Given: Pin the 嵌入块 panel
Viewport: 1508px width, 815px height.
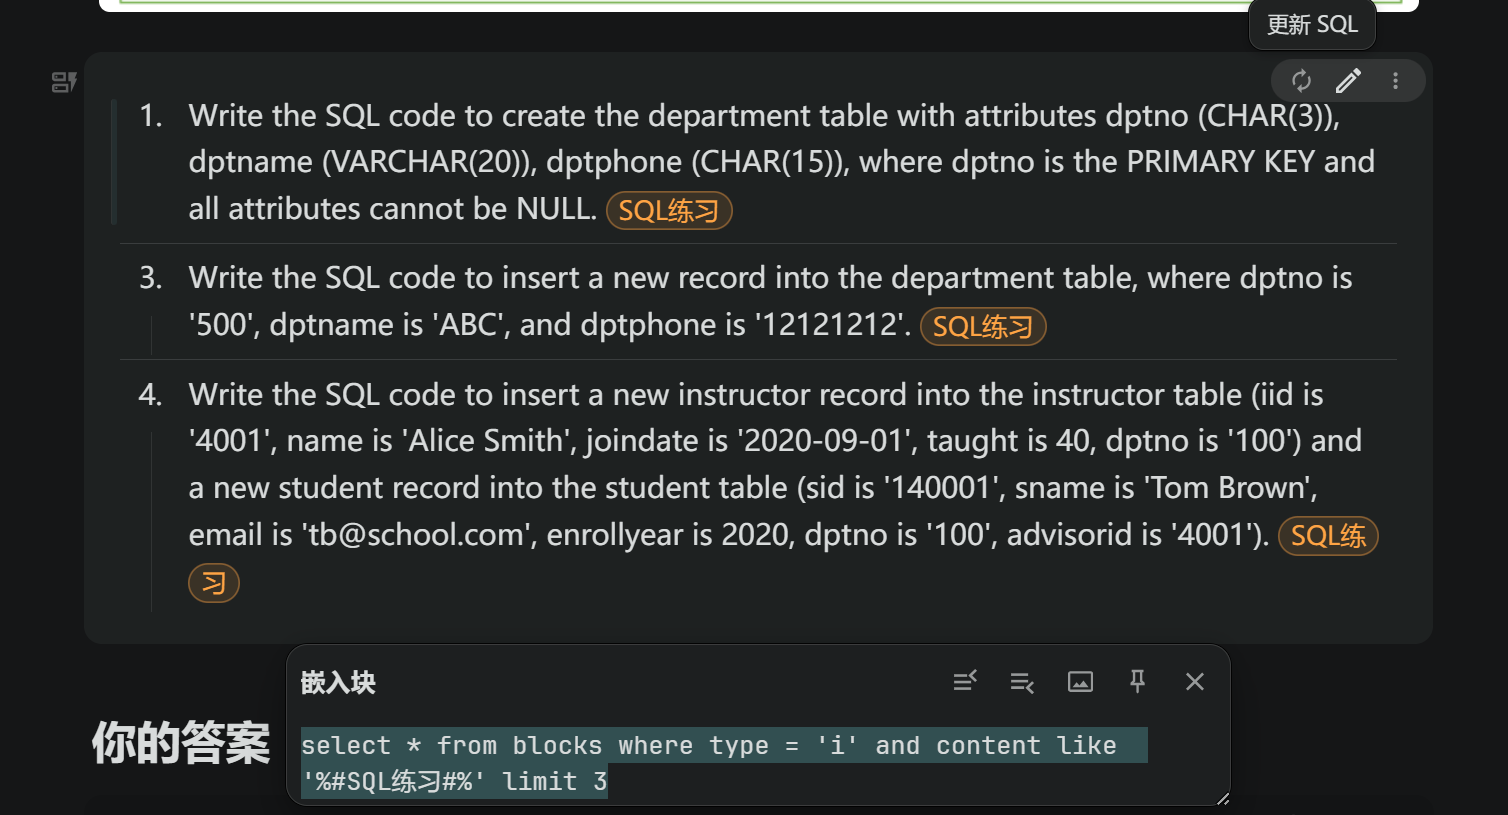Looking at the screenshot, I should 1137,682.
